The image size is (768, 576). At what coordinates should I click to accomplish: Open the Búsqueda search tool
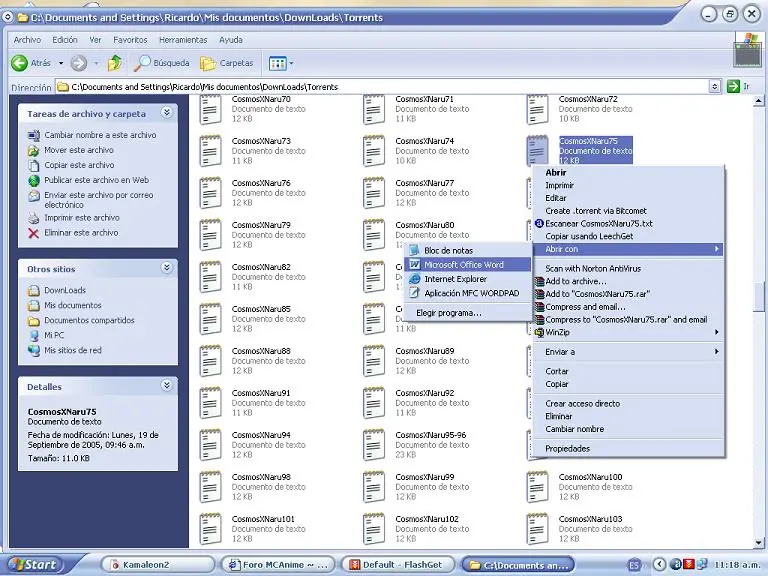[x=162, y=63]
